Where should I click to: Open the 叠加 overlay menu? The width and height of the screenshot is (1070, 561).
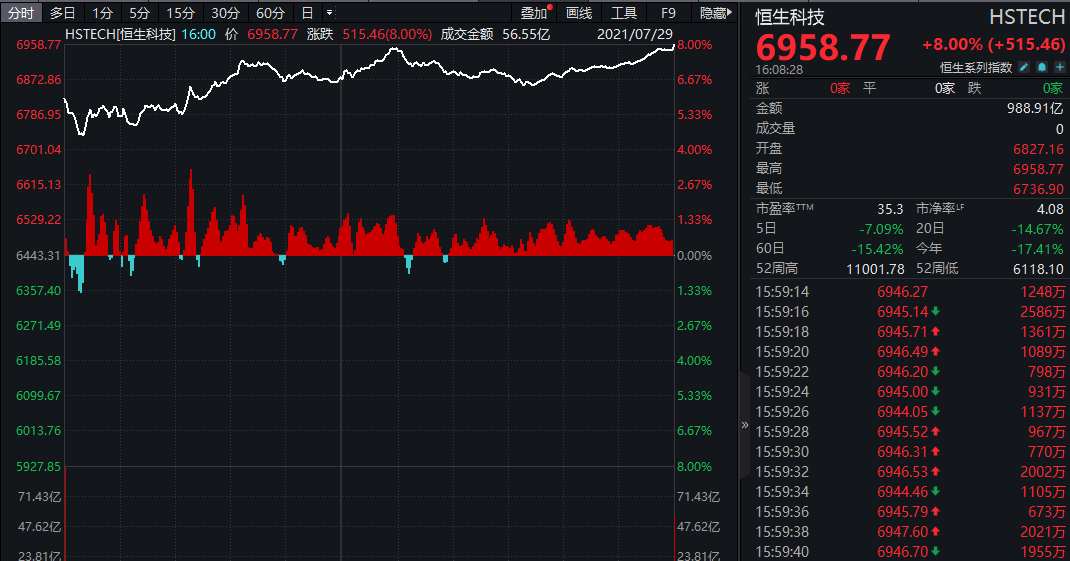point(534,12)
